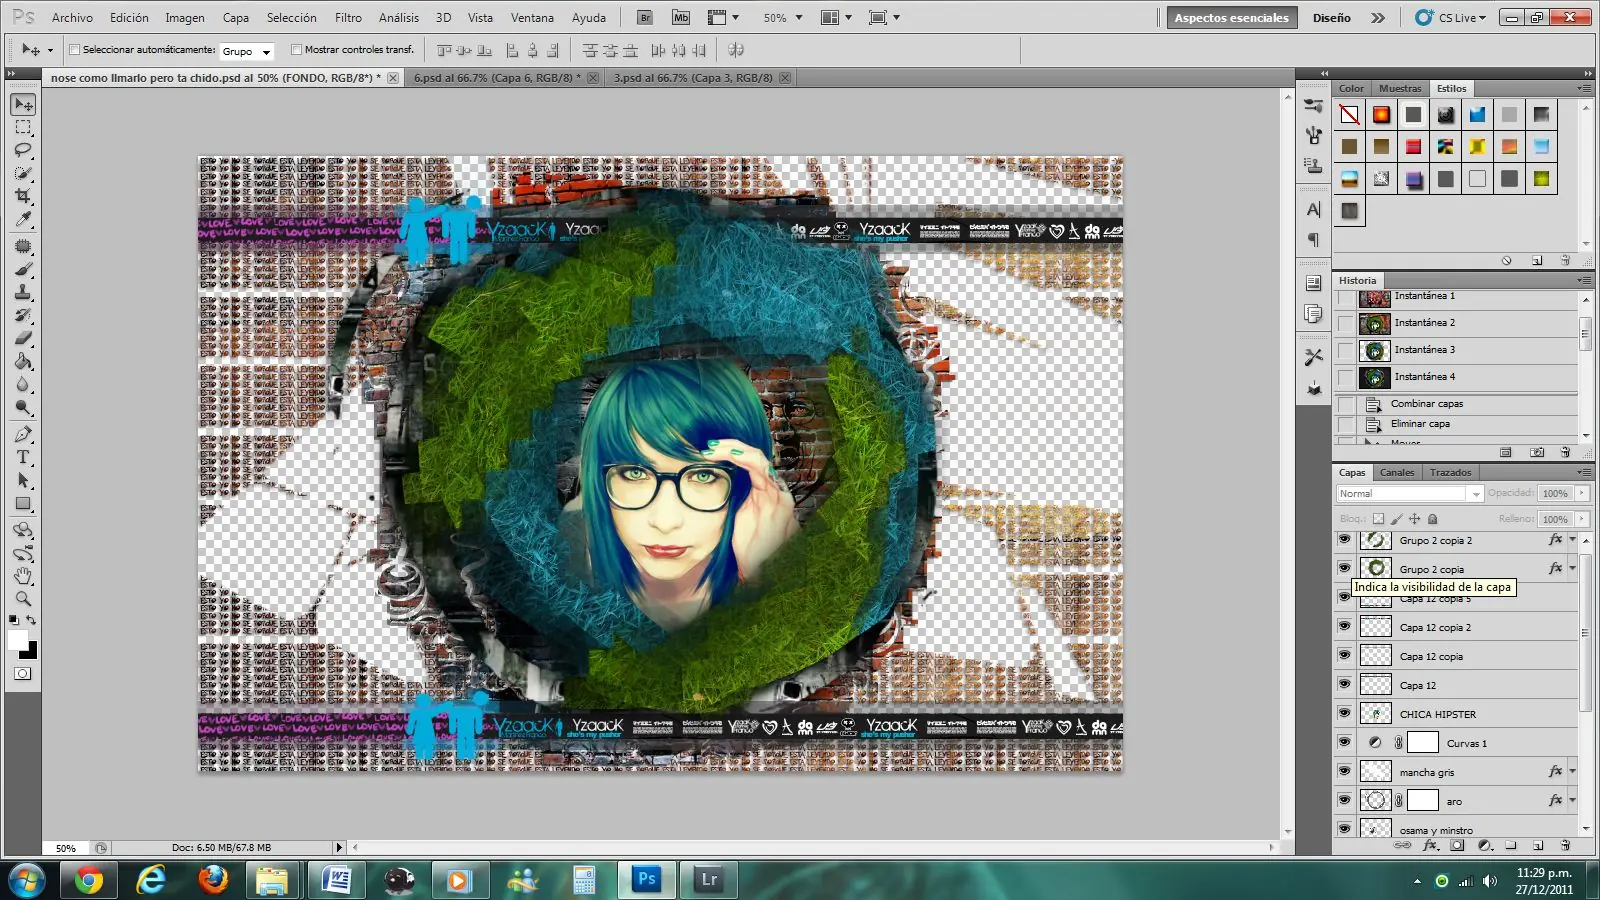Launch Bridge from the Br icon
The height and width of the screenshot is (900, 1600).
[645, 17]
